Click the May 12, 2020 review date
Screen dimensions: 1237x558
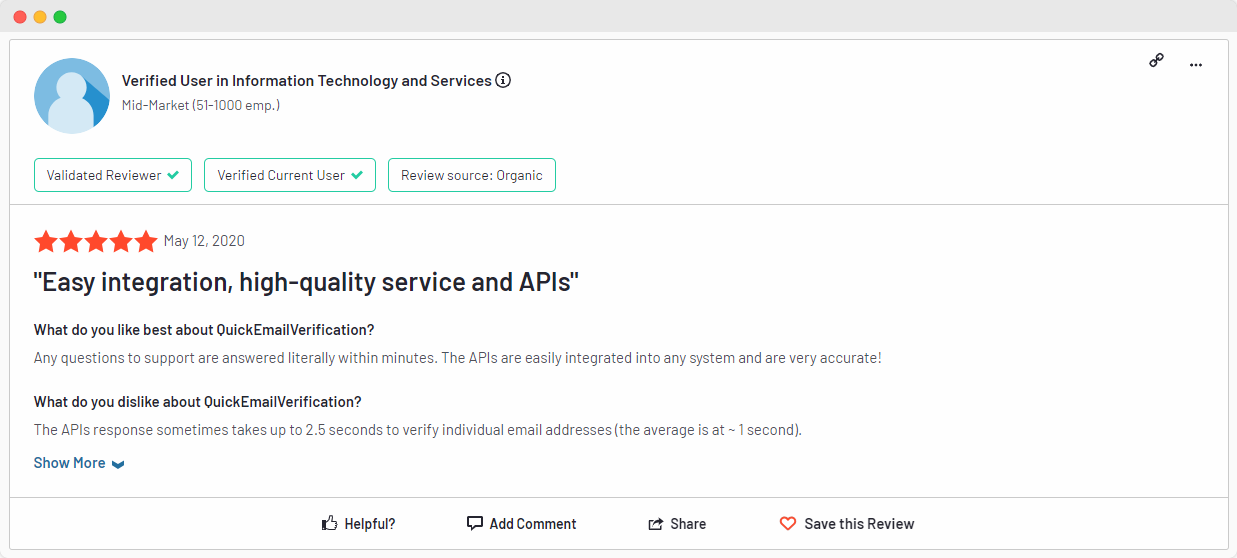pyautogui.click(x=204, y=241)
